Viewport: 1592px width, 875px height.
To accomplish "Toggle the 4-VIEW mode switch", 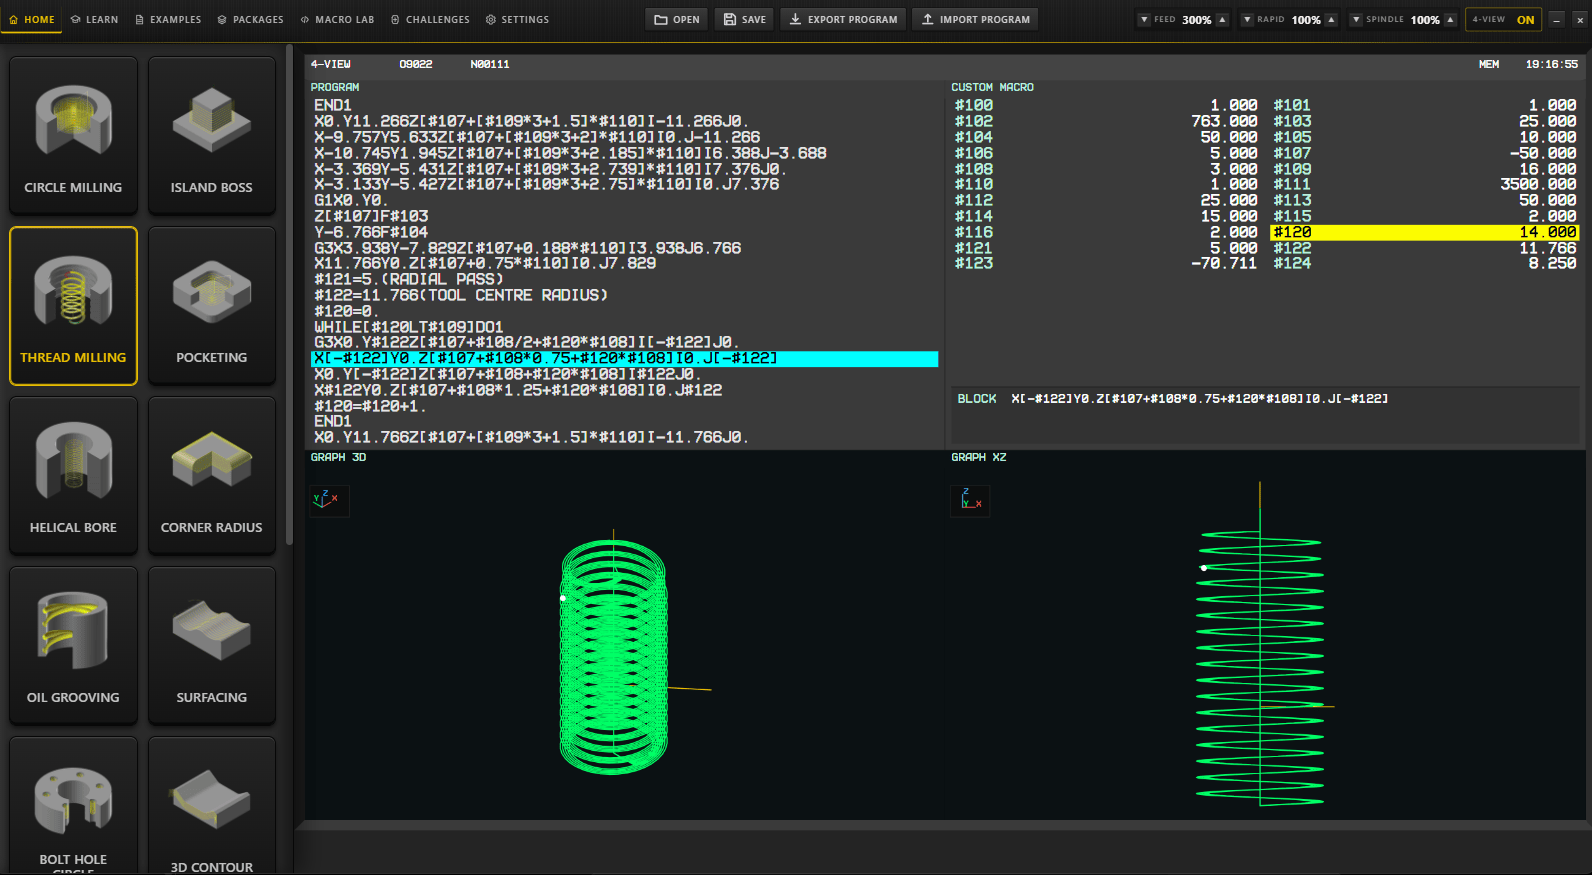I will tap(1503, 19).
